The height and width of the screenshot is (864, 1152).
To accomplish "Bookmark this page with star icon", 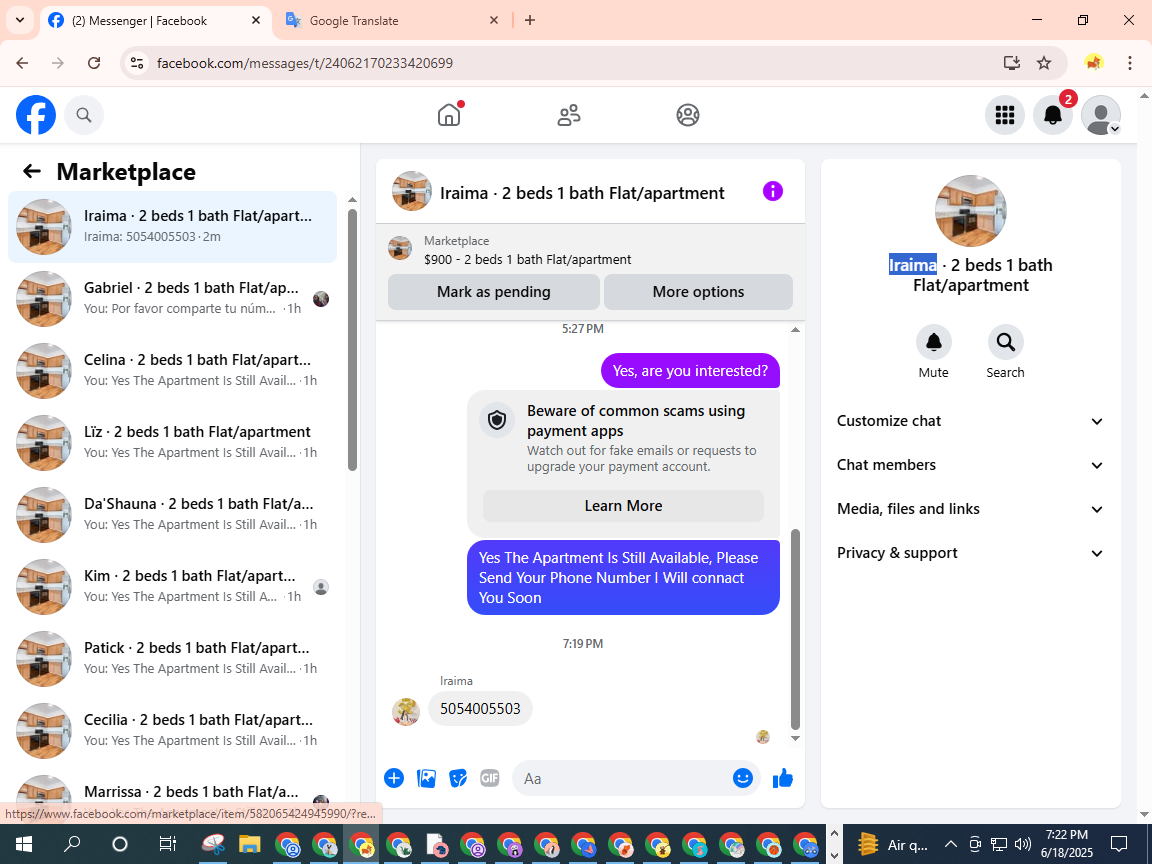I will pos(1044,63).
